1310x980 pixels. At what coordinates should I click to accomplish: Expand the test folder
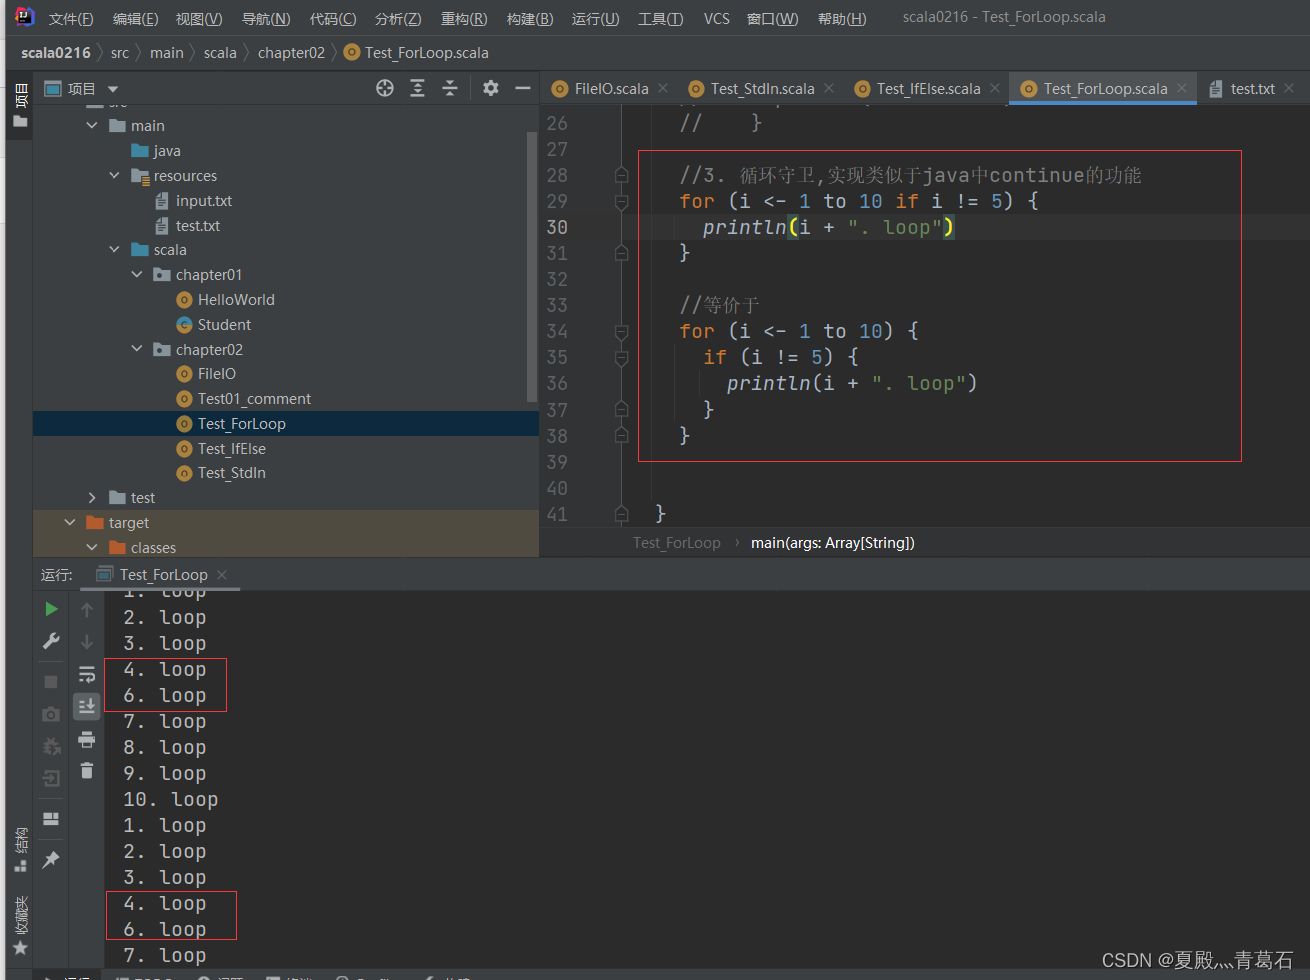[x=92, y=498]
